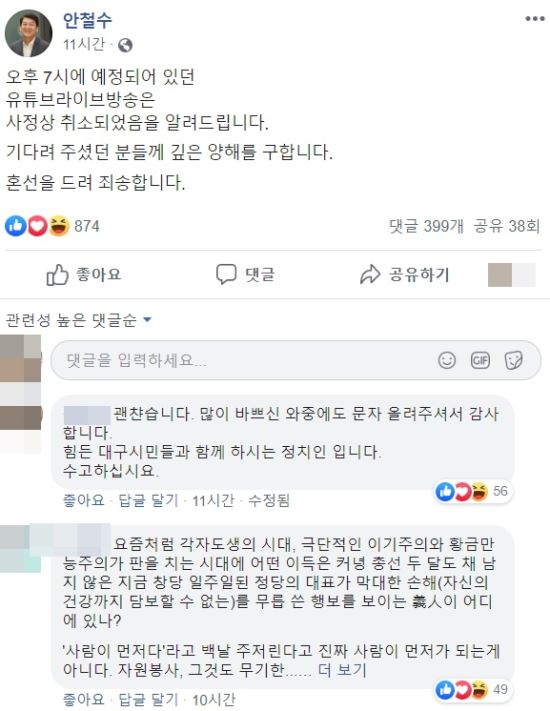Click the 댓글 comment button
The height and width of the screenshot is (711, 550).
point(245,275)
